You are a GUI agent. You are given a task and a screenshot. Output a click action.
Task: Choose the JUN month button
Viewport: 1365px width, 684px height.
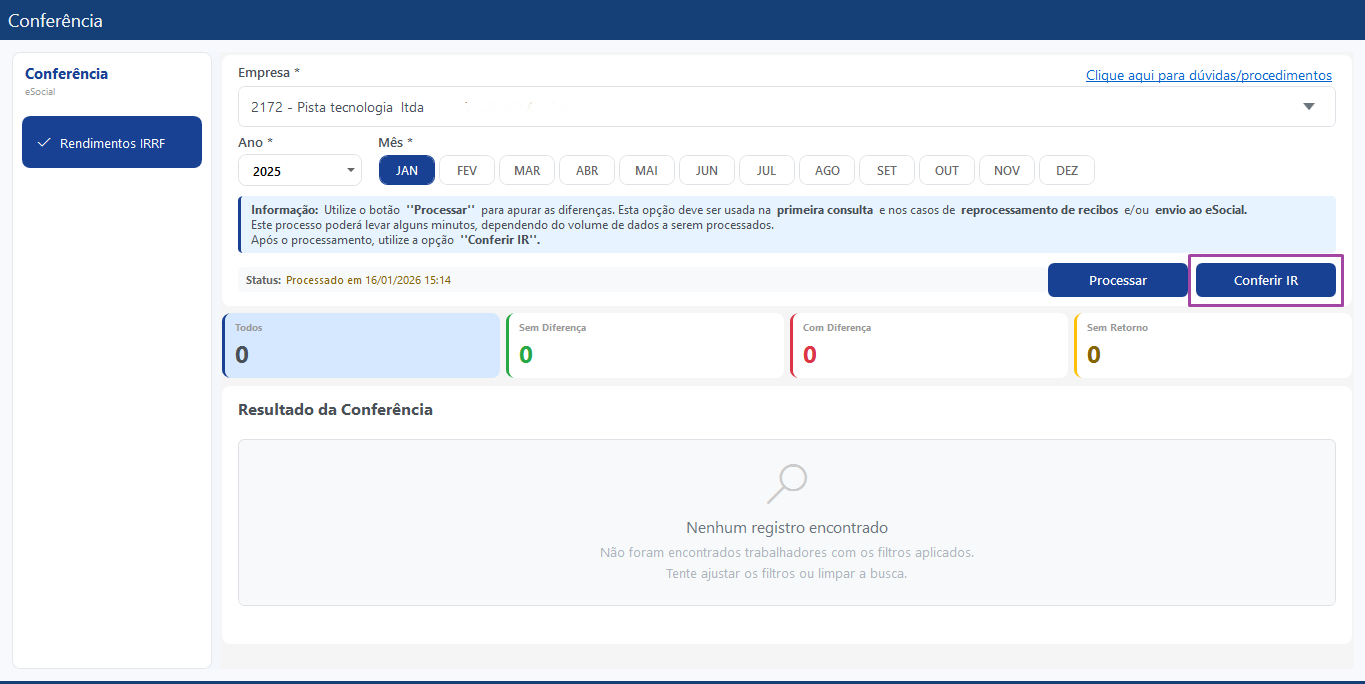(707, 170)
